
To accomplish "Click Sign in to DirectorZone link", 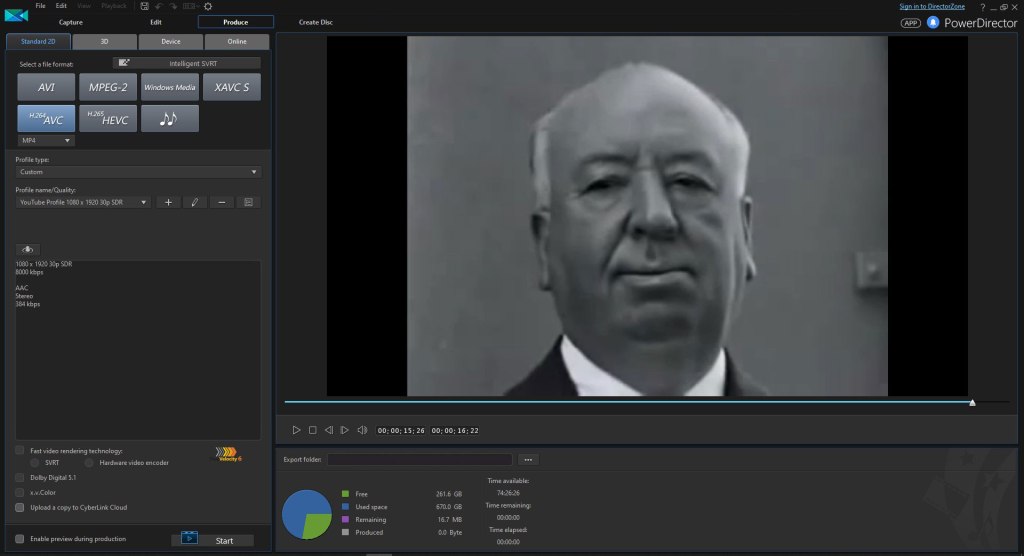I will pyautogui.click(x=934, y=6).
